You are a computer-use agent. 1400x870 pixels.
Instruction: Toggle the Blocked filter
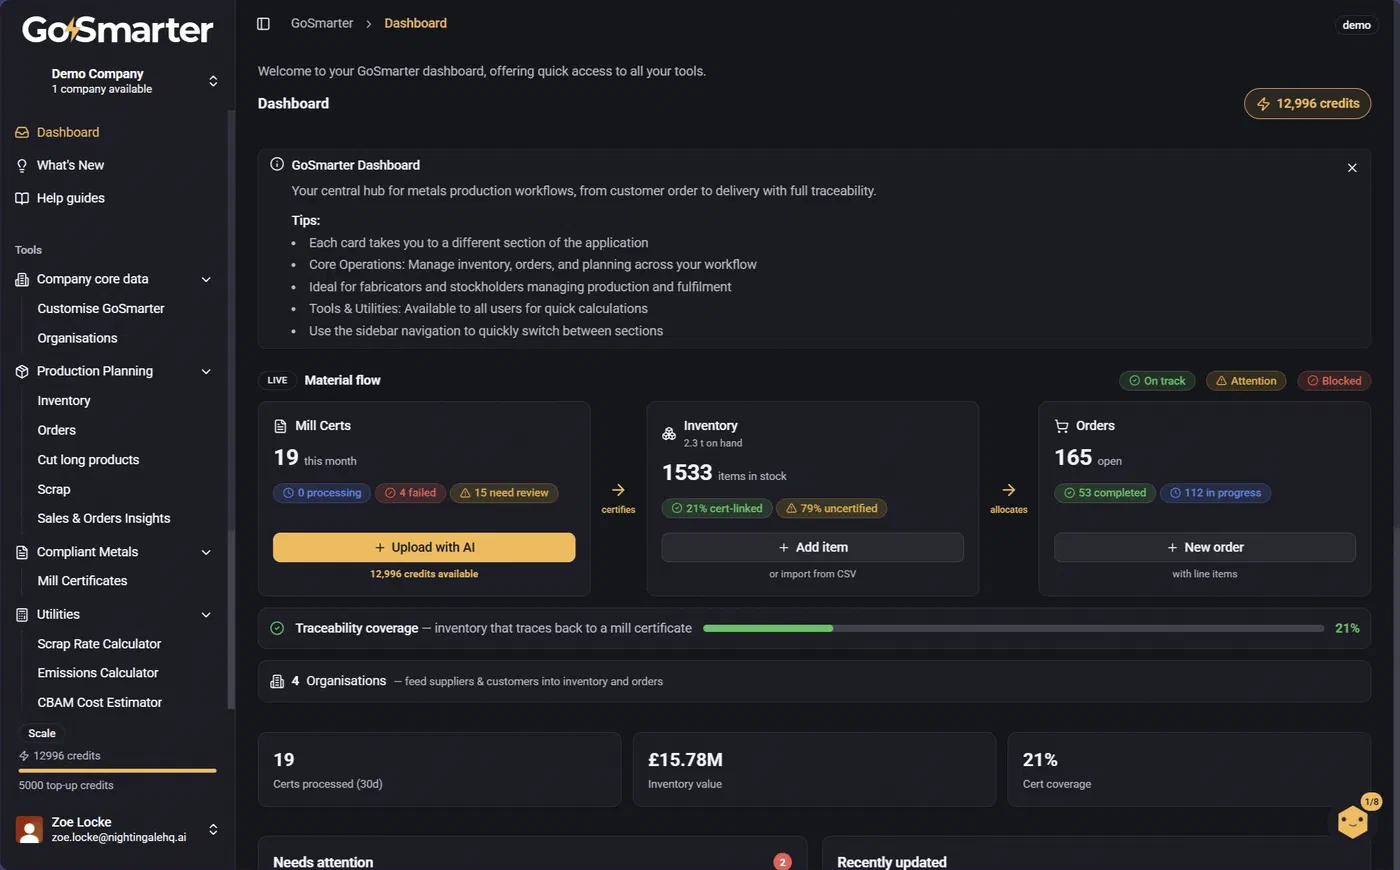1334,381
